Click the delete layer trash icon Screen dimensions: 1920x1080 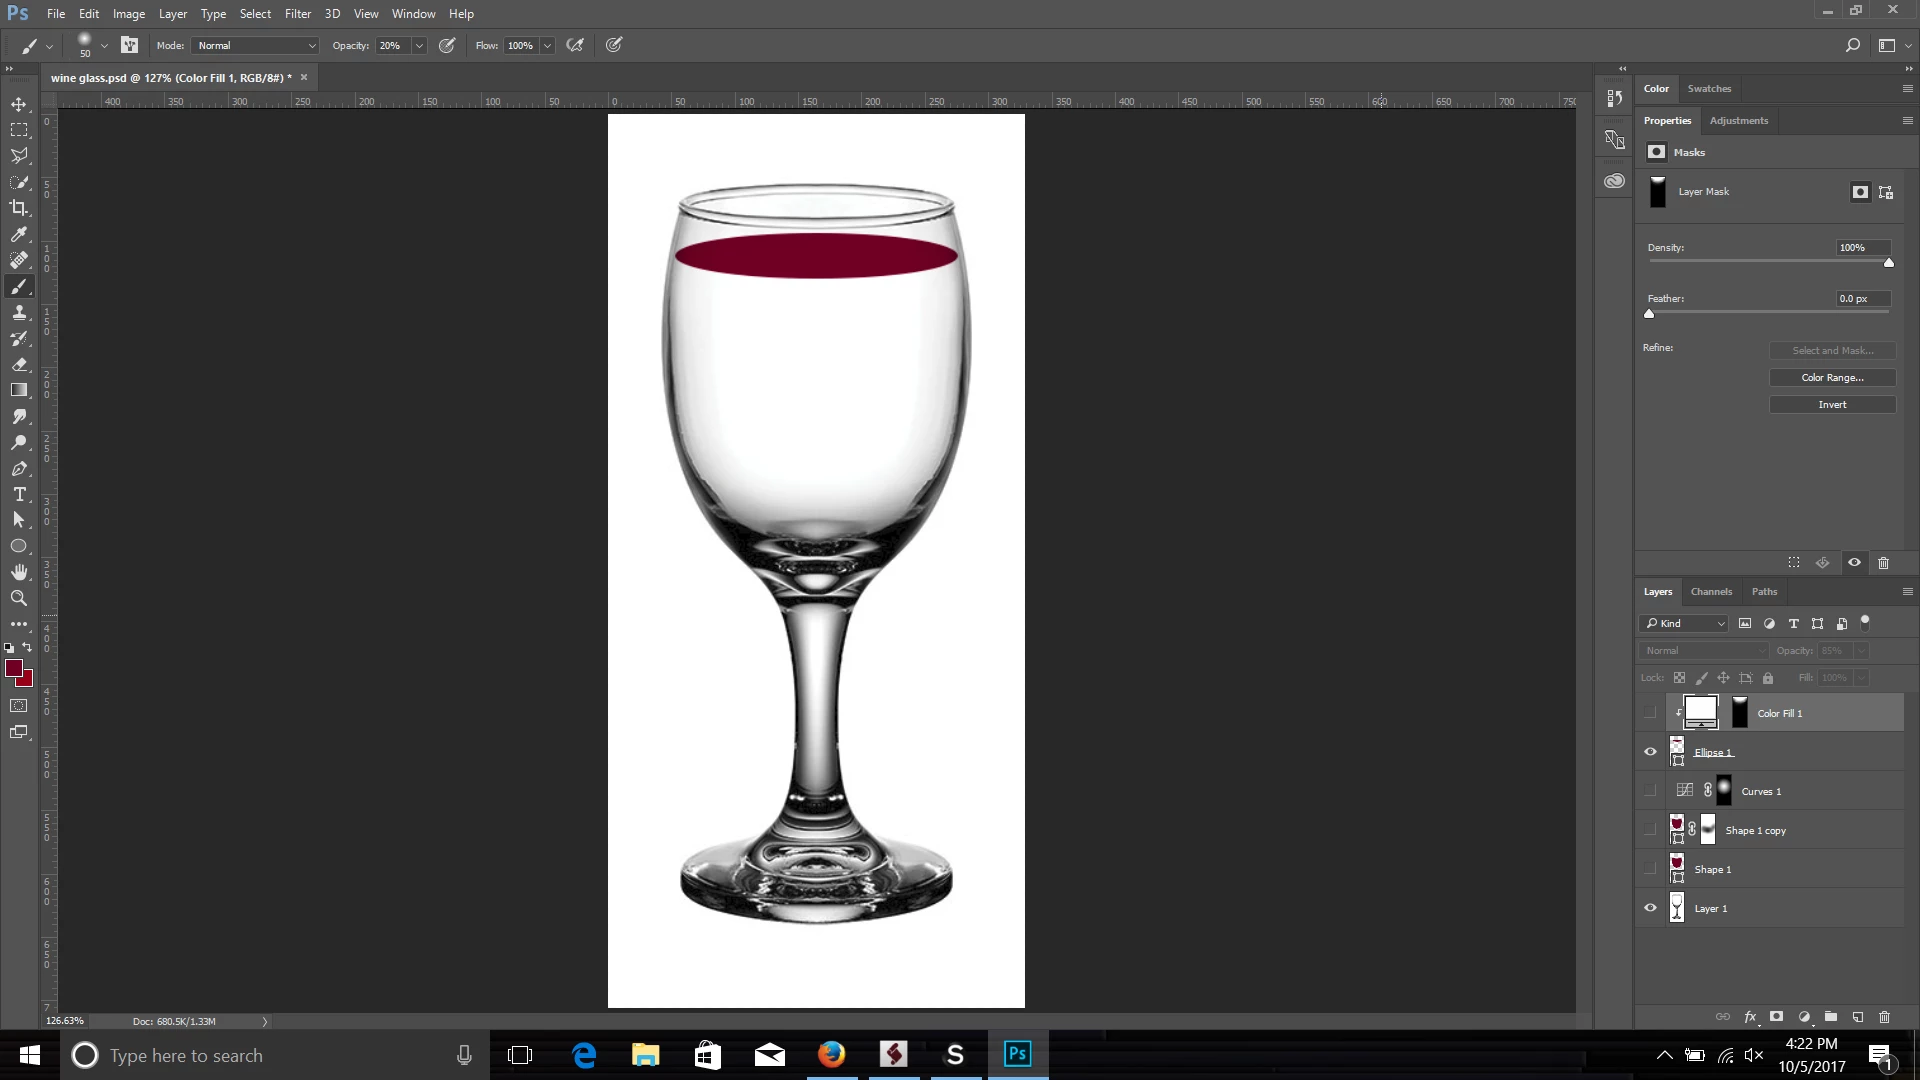tap(1884, 1017)
